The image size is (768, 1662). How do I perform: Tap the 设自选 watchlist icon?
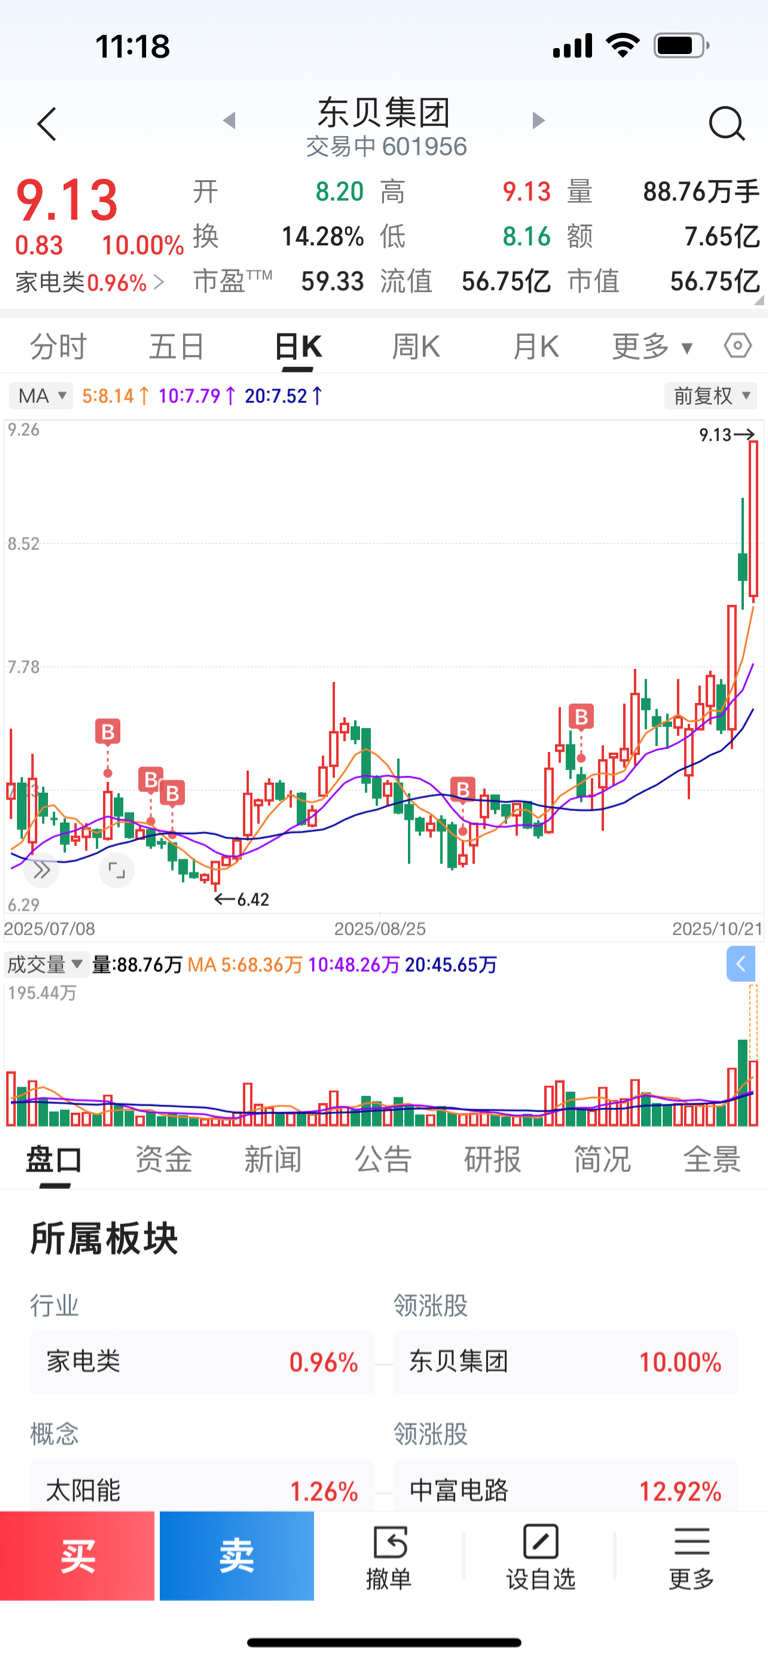pos(540,1557)
